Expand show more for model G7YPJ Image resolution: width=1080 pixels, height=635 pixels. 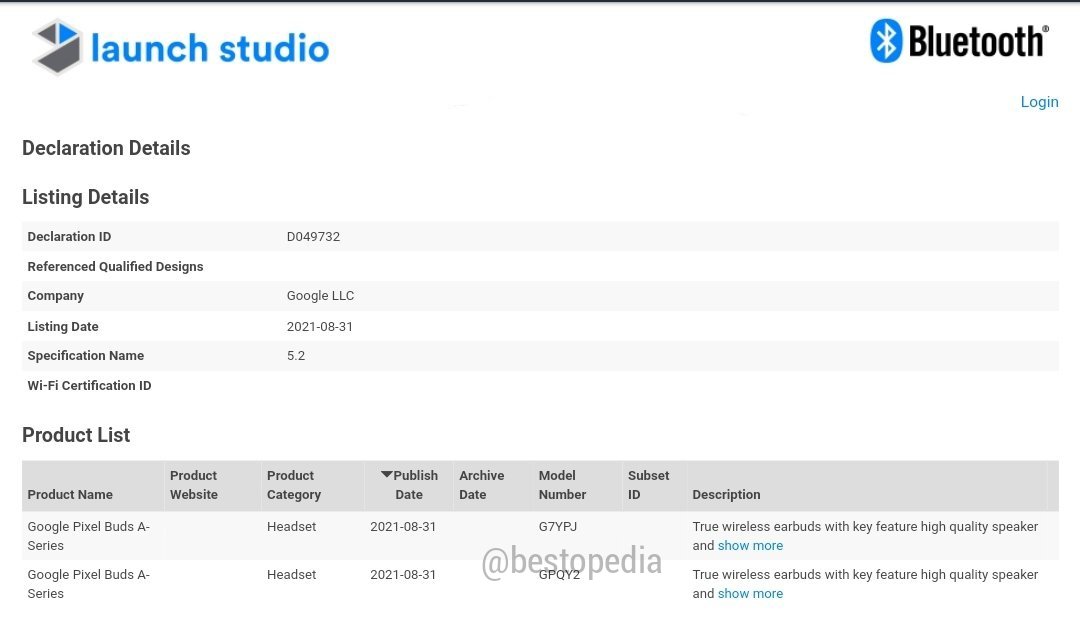pos(750,545)
